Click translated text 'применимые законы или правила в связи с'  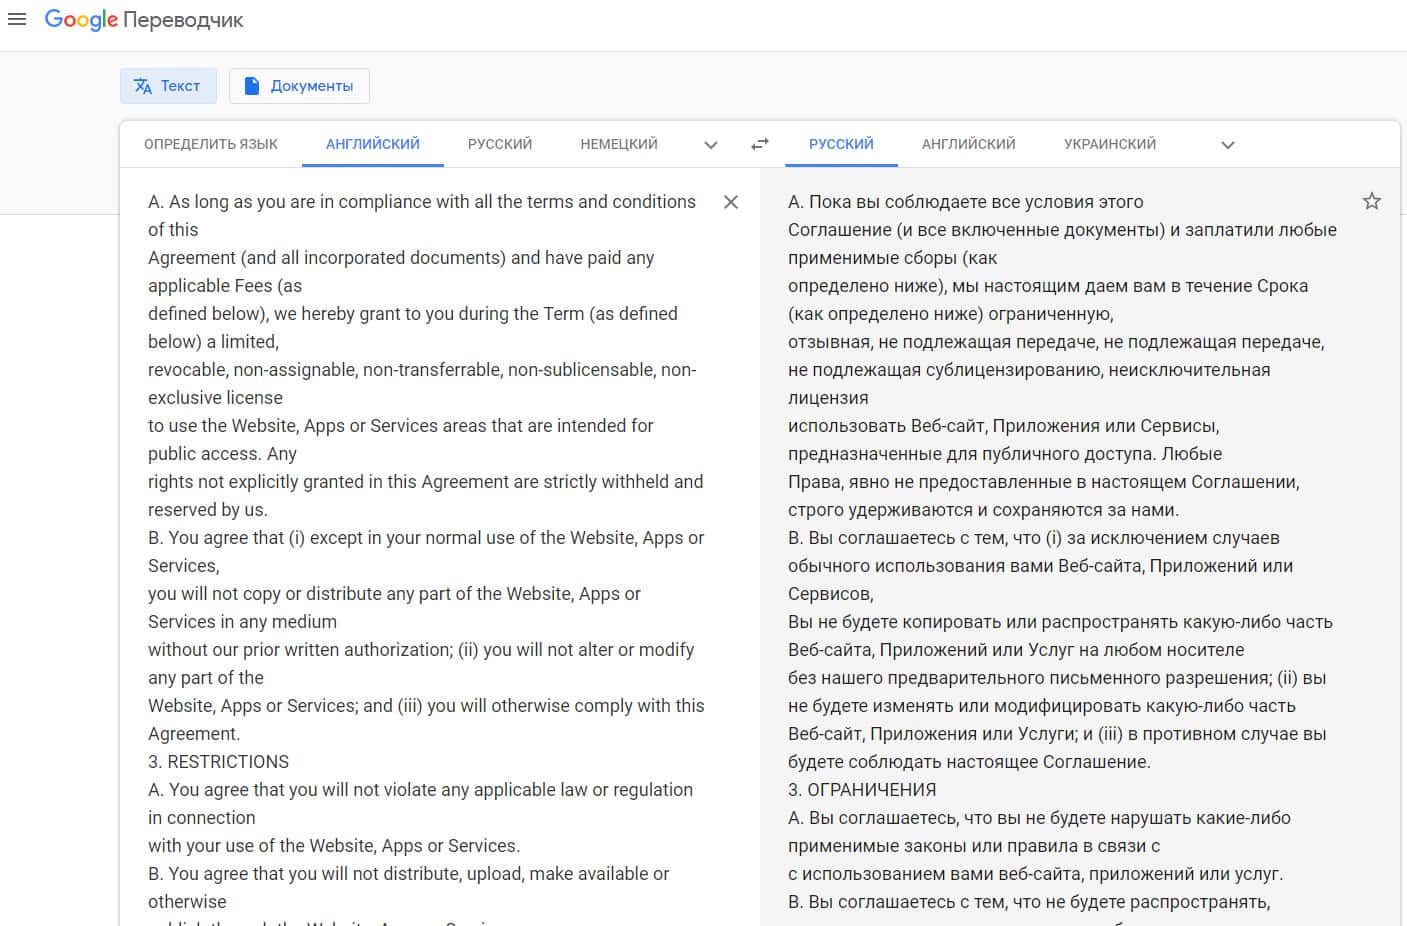[974, 846]
